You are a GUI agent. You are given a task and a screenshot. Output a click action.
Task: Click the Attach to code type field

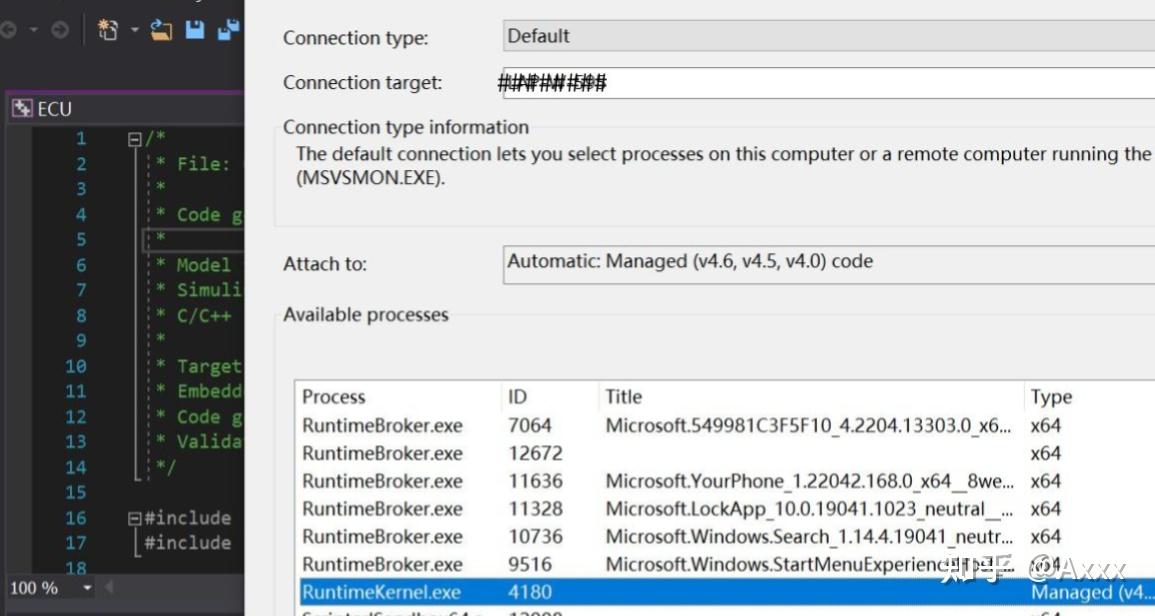tap(828, 263)
